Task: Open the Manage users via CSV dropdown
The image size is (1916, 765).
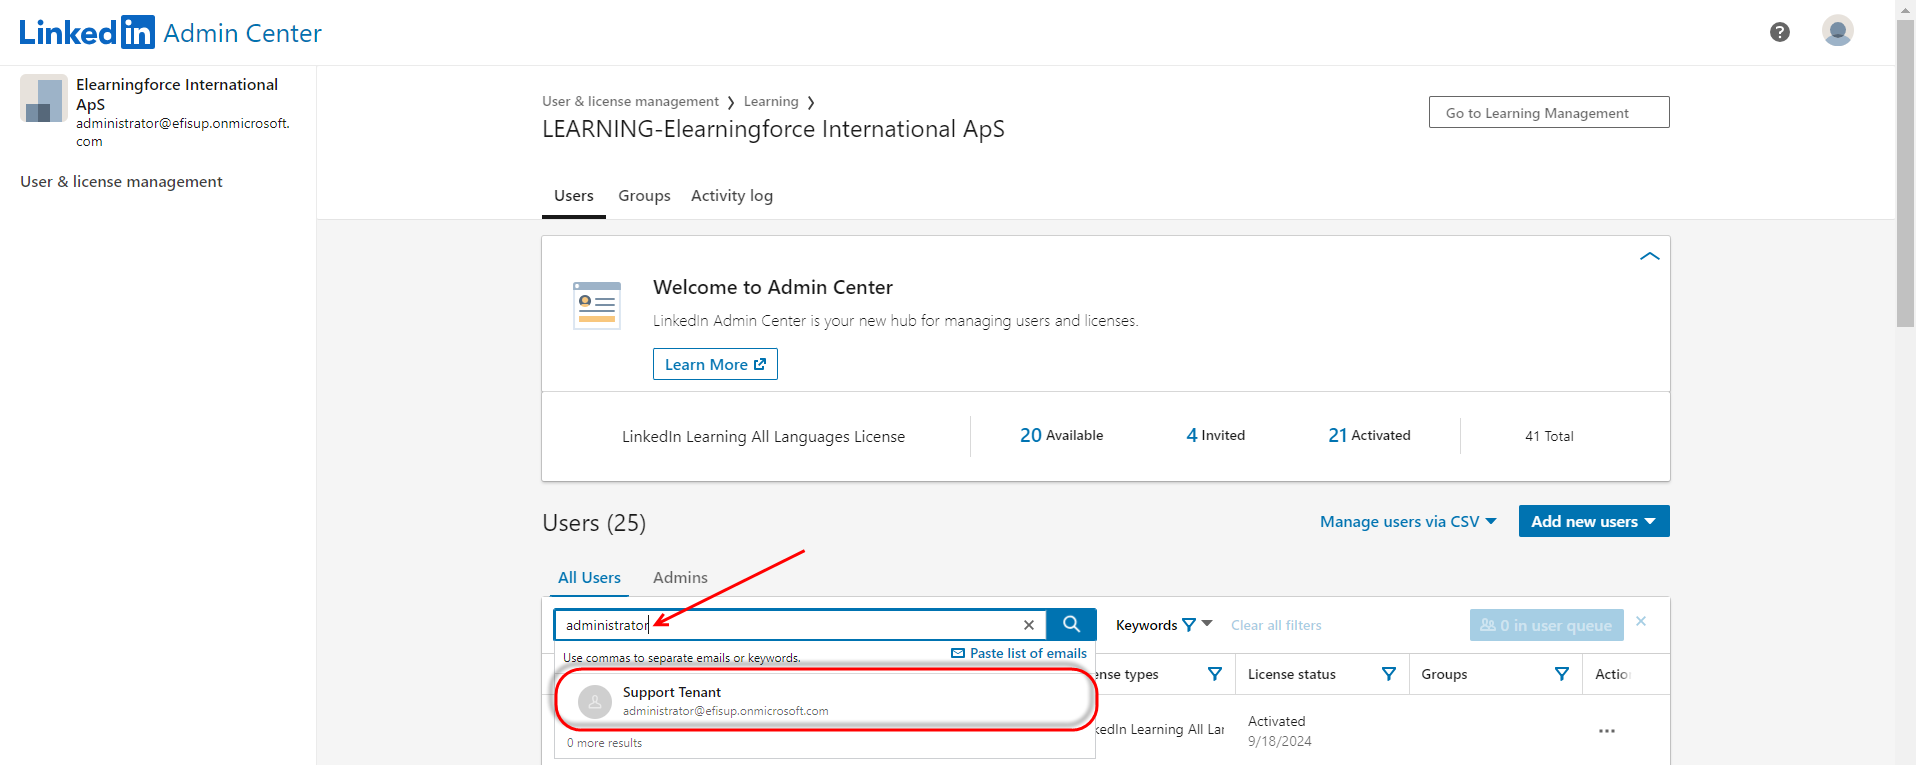Action: pyautogui.click(x=1408, y=521)
